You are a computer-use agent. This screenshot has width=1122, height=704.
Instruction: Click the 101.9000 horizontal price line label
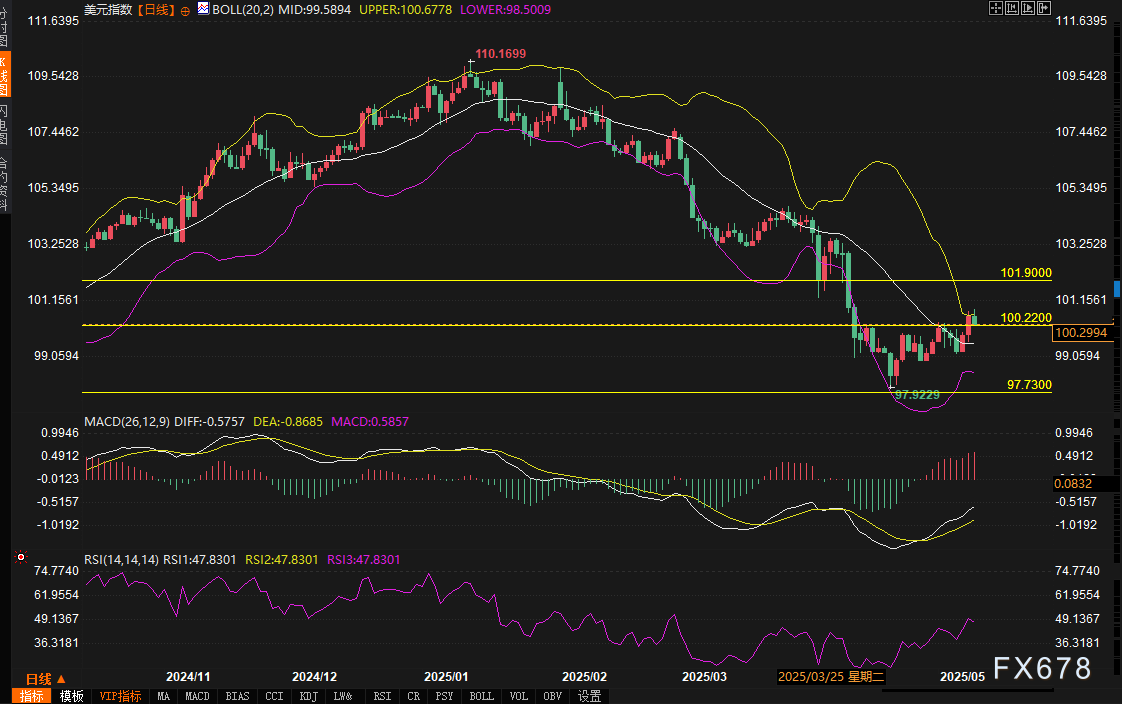(1025, 272)
